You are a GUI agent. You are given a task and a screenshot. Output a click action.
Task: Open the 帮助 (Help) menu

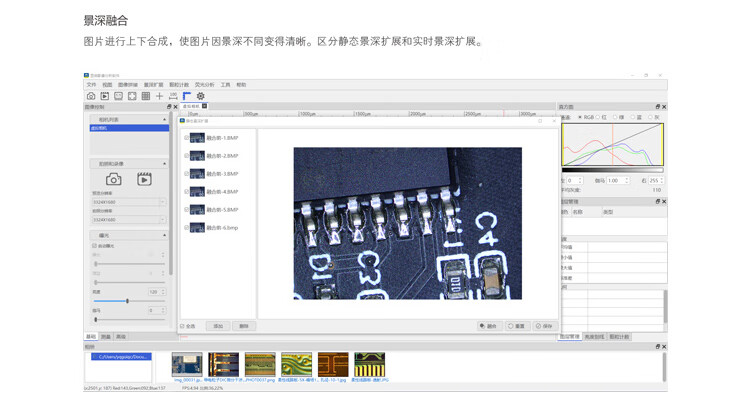tap(241, 85)
